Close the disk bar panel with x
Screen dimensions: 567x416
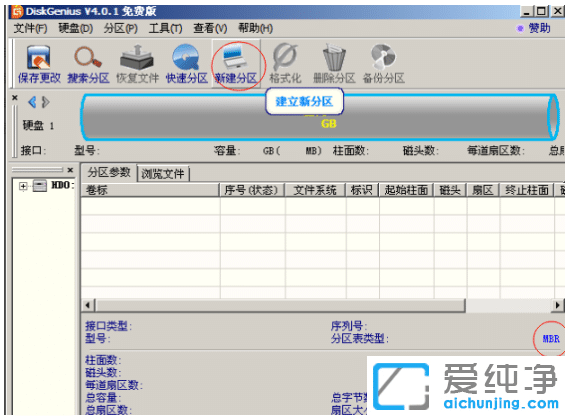tap(14, 98)
